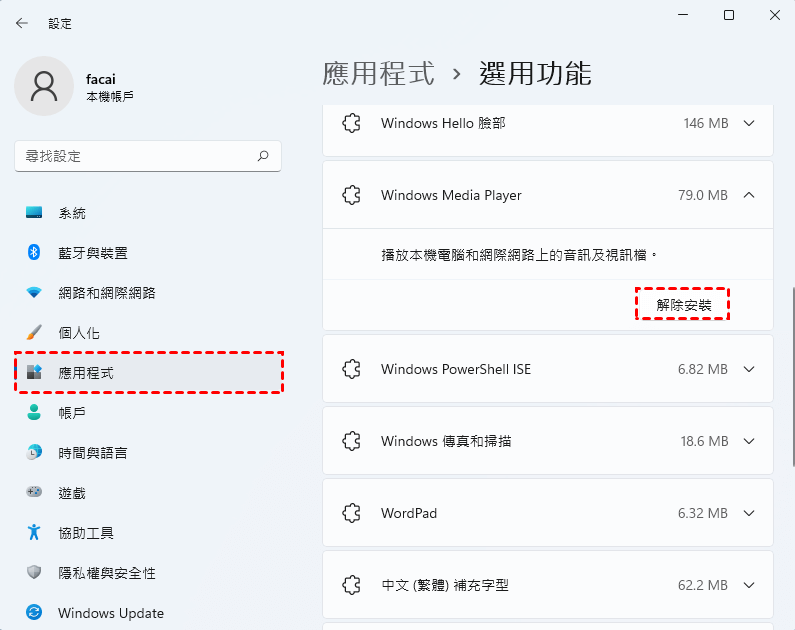This screenshot has height=630, width=795.
Task: Go to 網路和網際網路 settings
Action: tap(148, 292)
